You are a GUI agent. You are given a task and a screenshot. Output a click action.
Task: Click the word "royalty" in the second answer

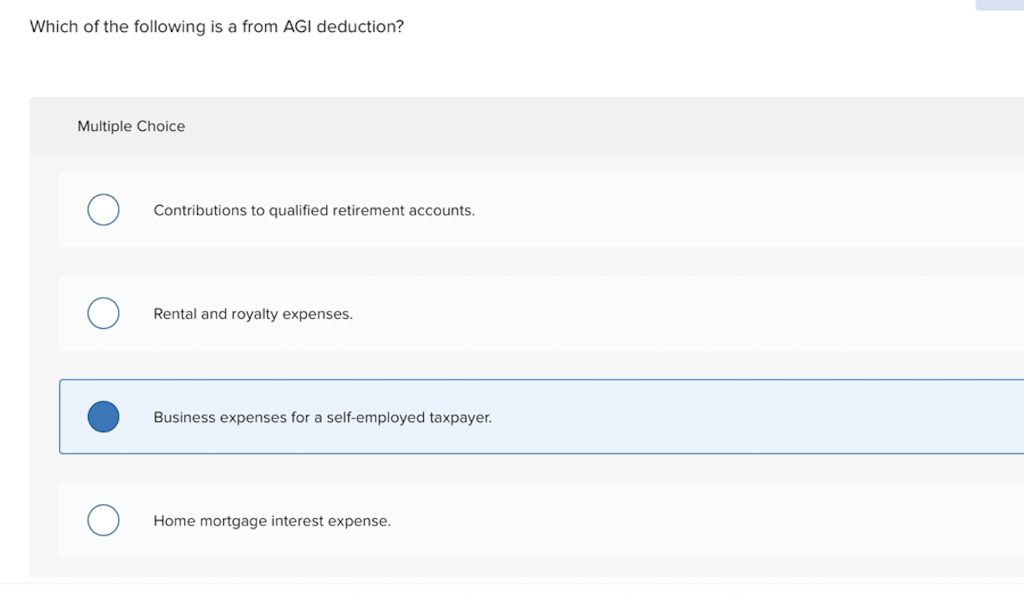pyautogui.click(x=254, y=314)
